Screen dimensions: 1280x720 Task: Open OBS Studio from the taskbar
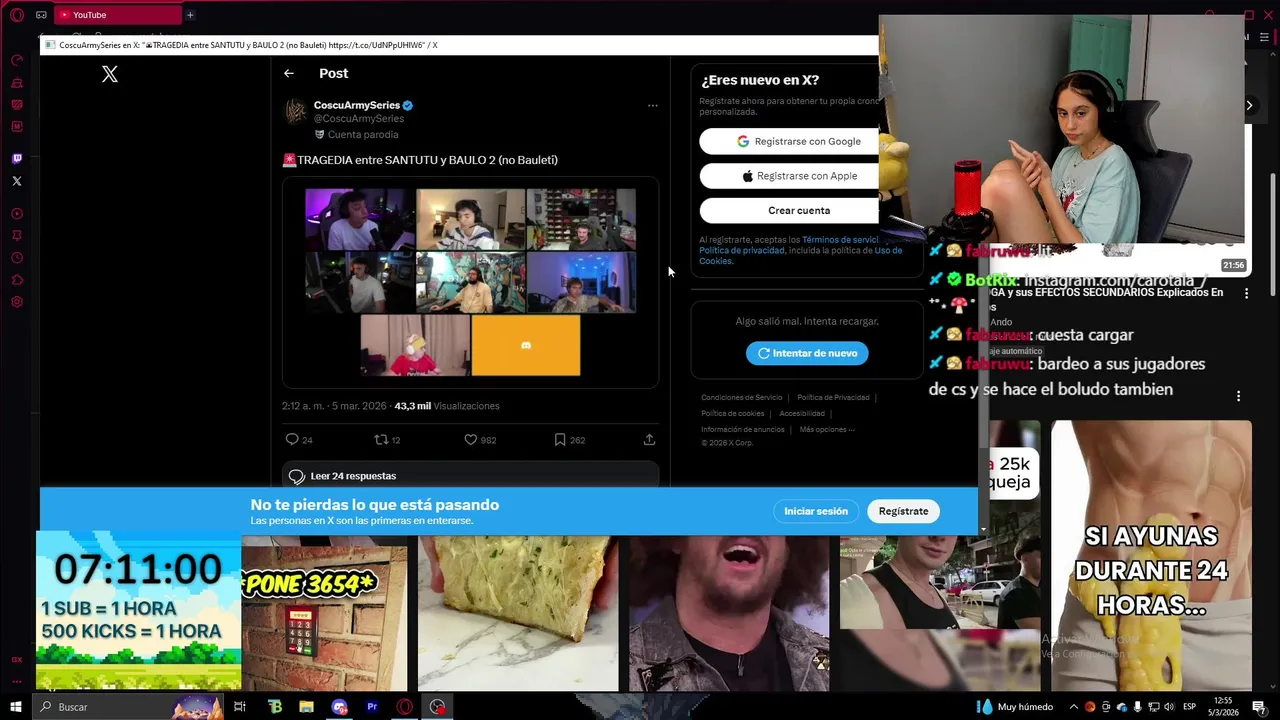(437, 707)
